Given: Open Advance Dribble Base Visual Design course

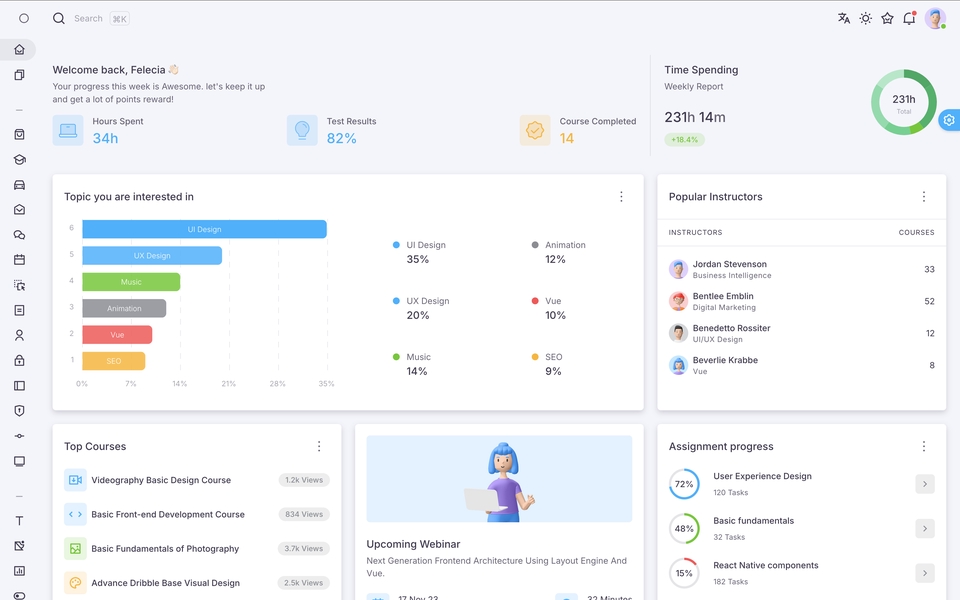Looking at the screenshot, I should [165, 583].
